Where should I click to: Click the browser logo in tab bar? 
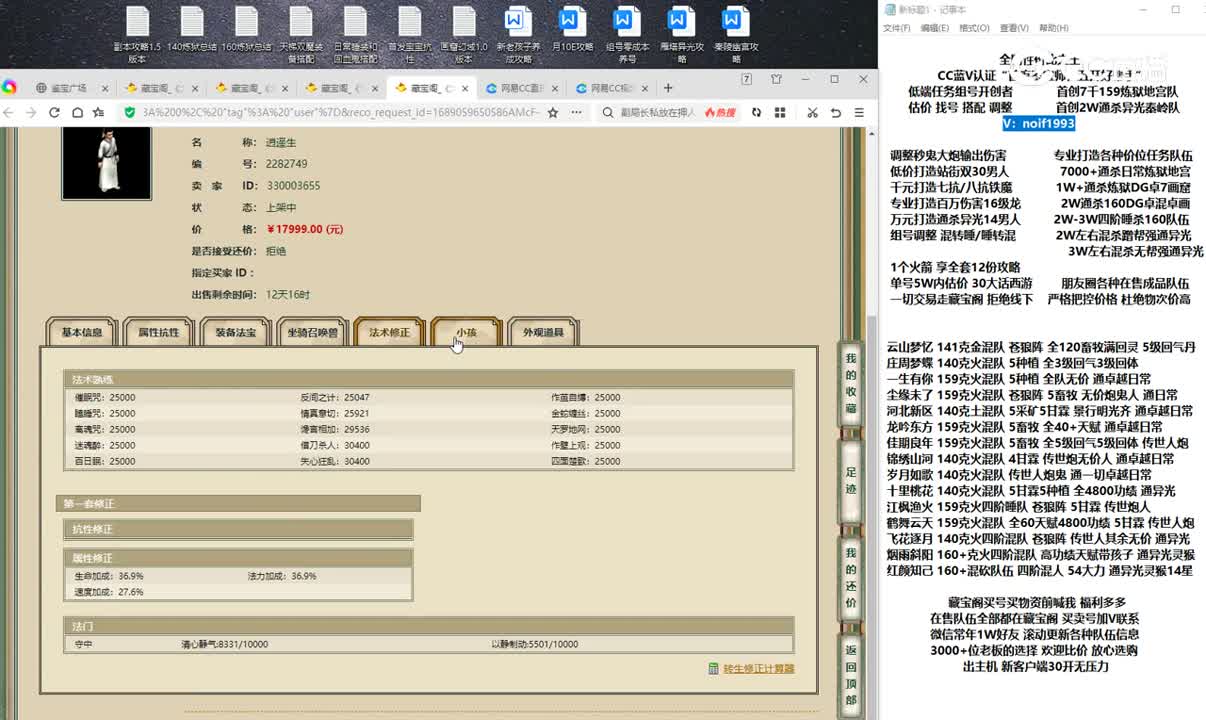tap(9, 87)
